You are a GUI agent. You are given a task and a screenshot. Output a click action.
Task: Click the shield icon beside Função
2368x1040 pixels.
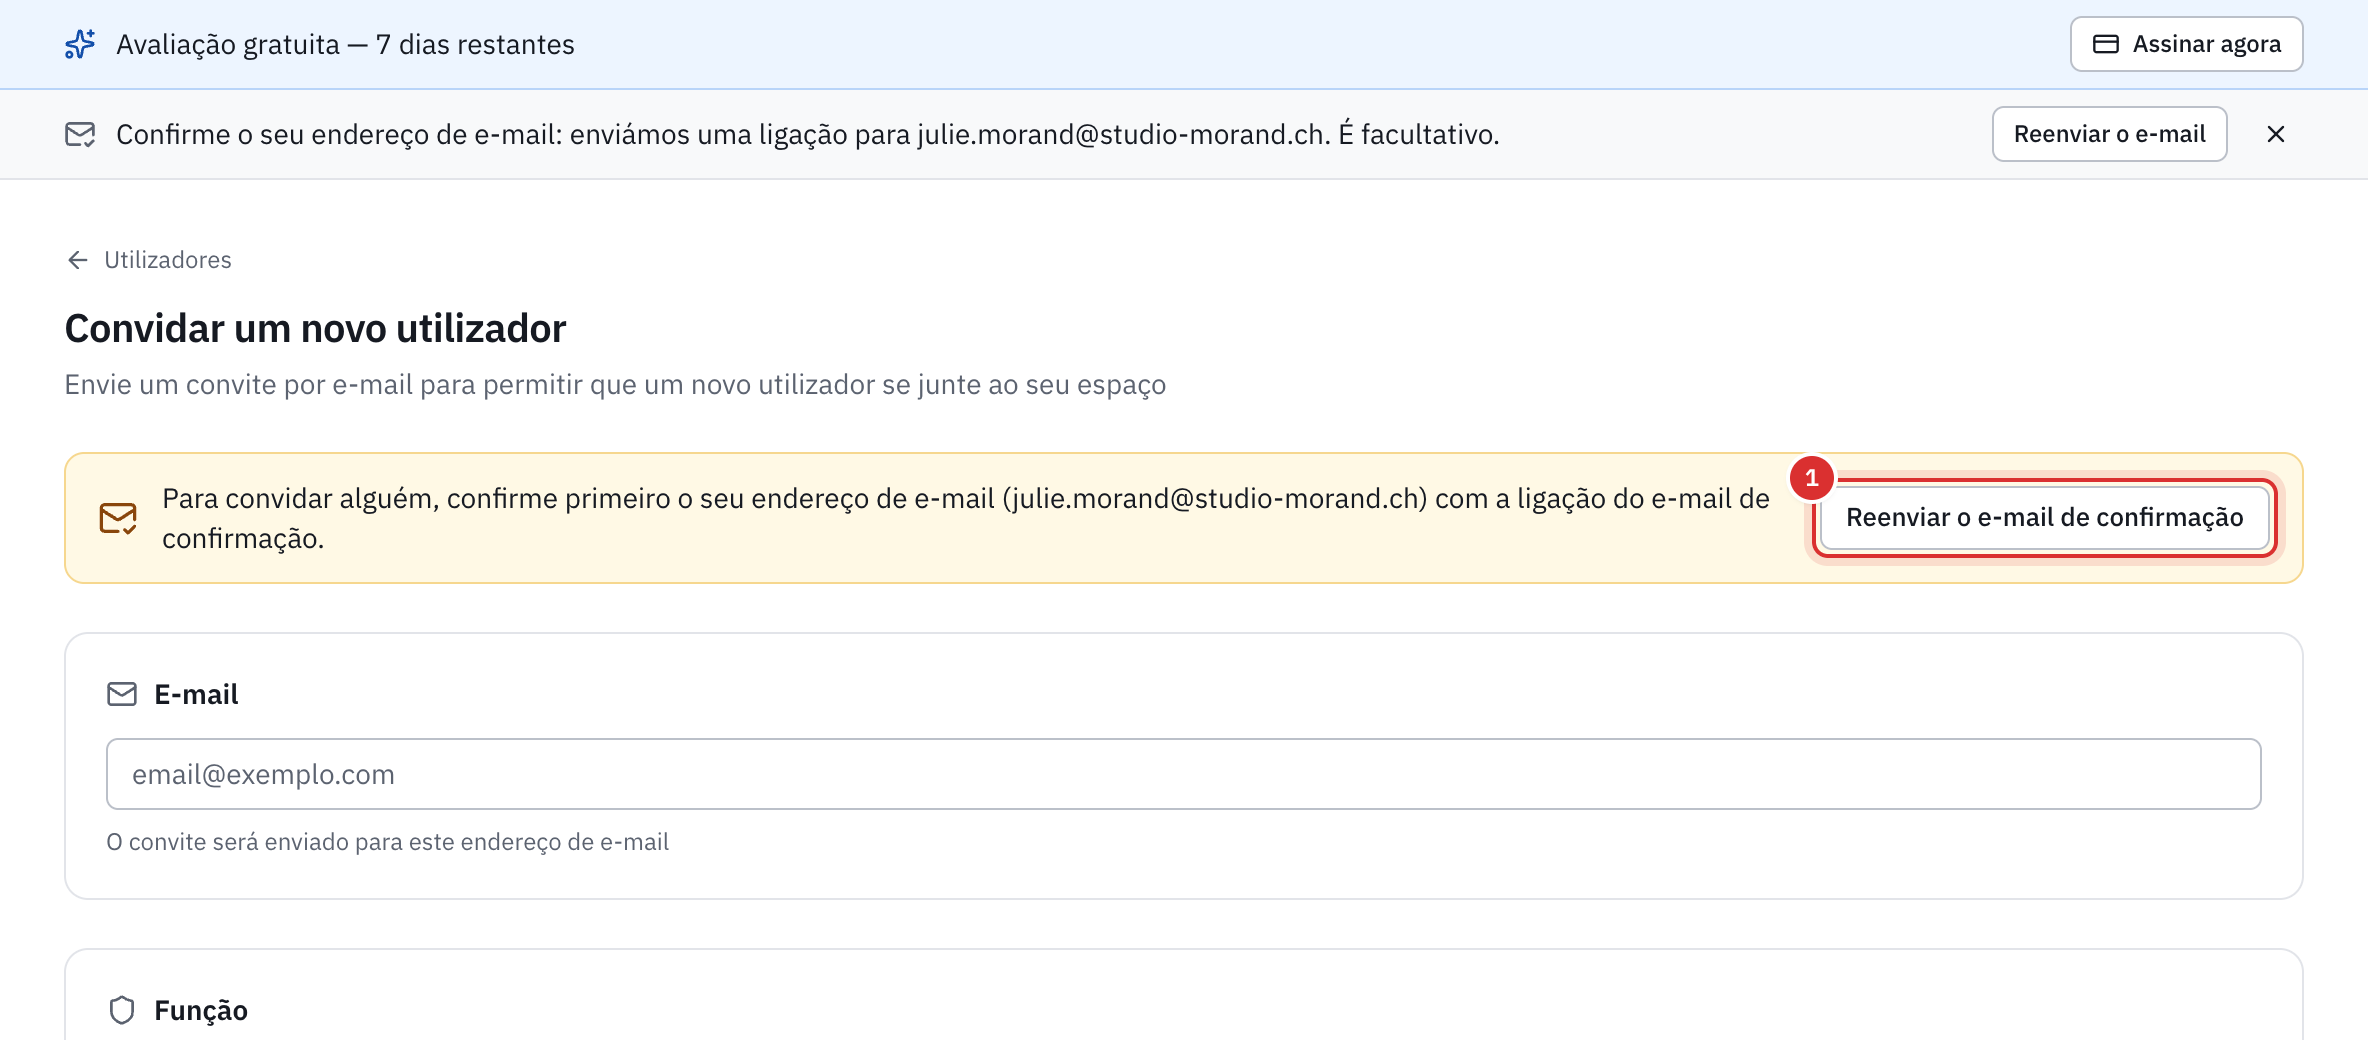(x=122, y=1010)
